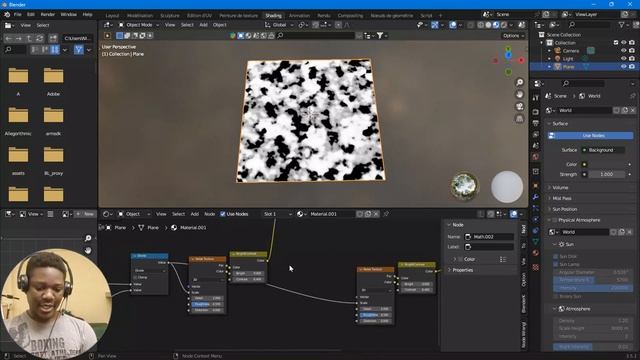Switch to the Animation workspace tab

(299, 16)
